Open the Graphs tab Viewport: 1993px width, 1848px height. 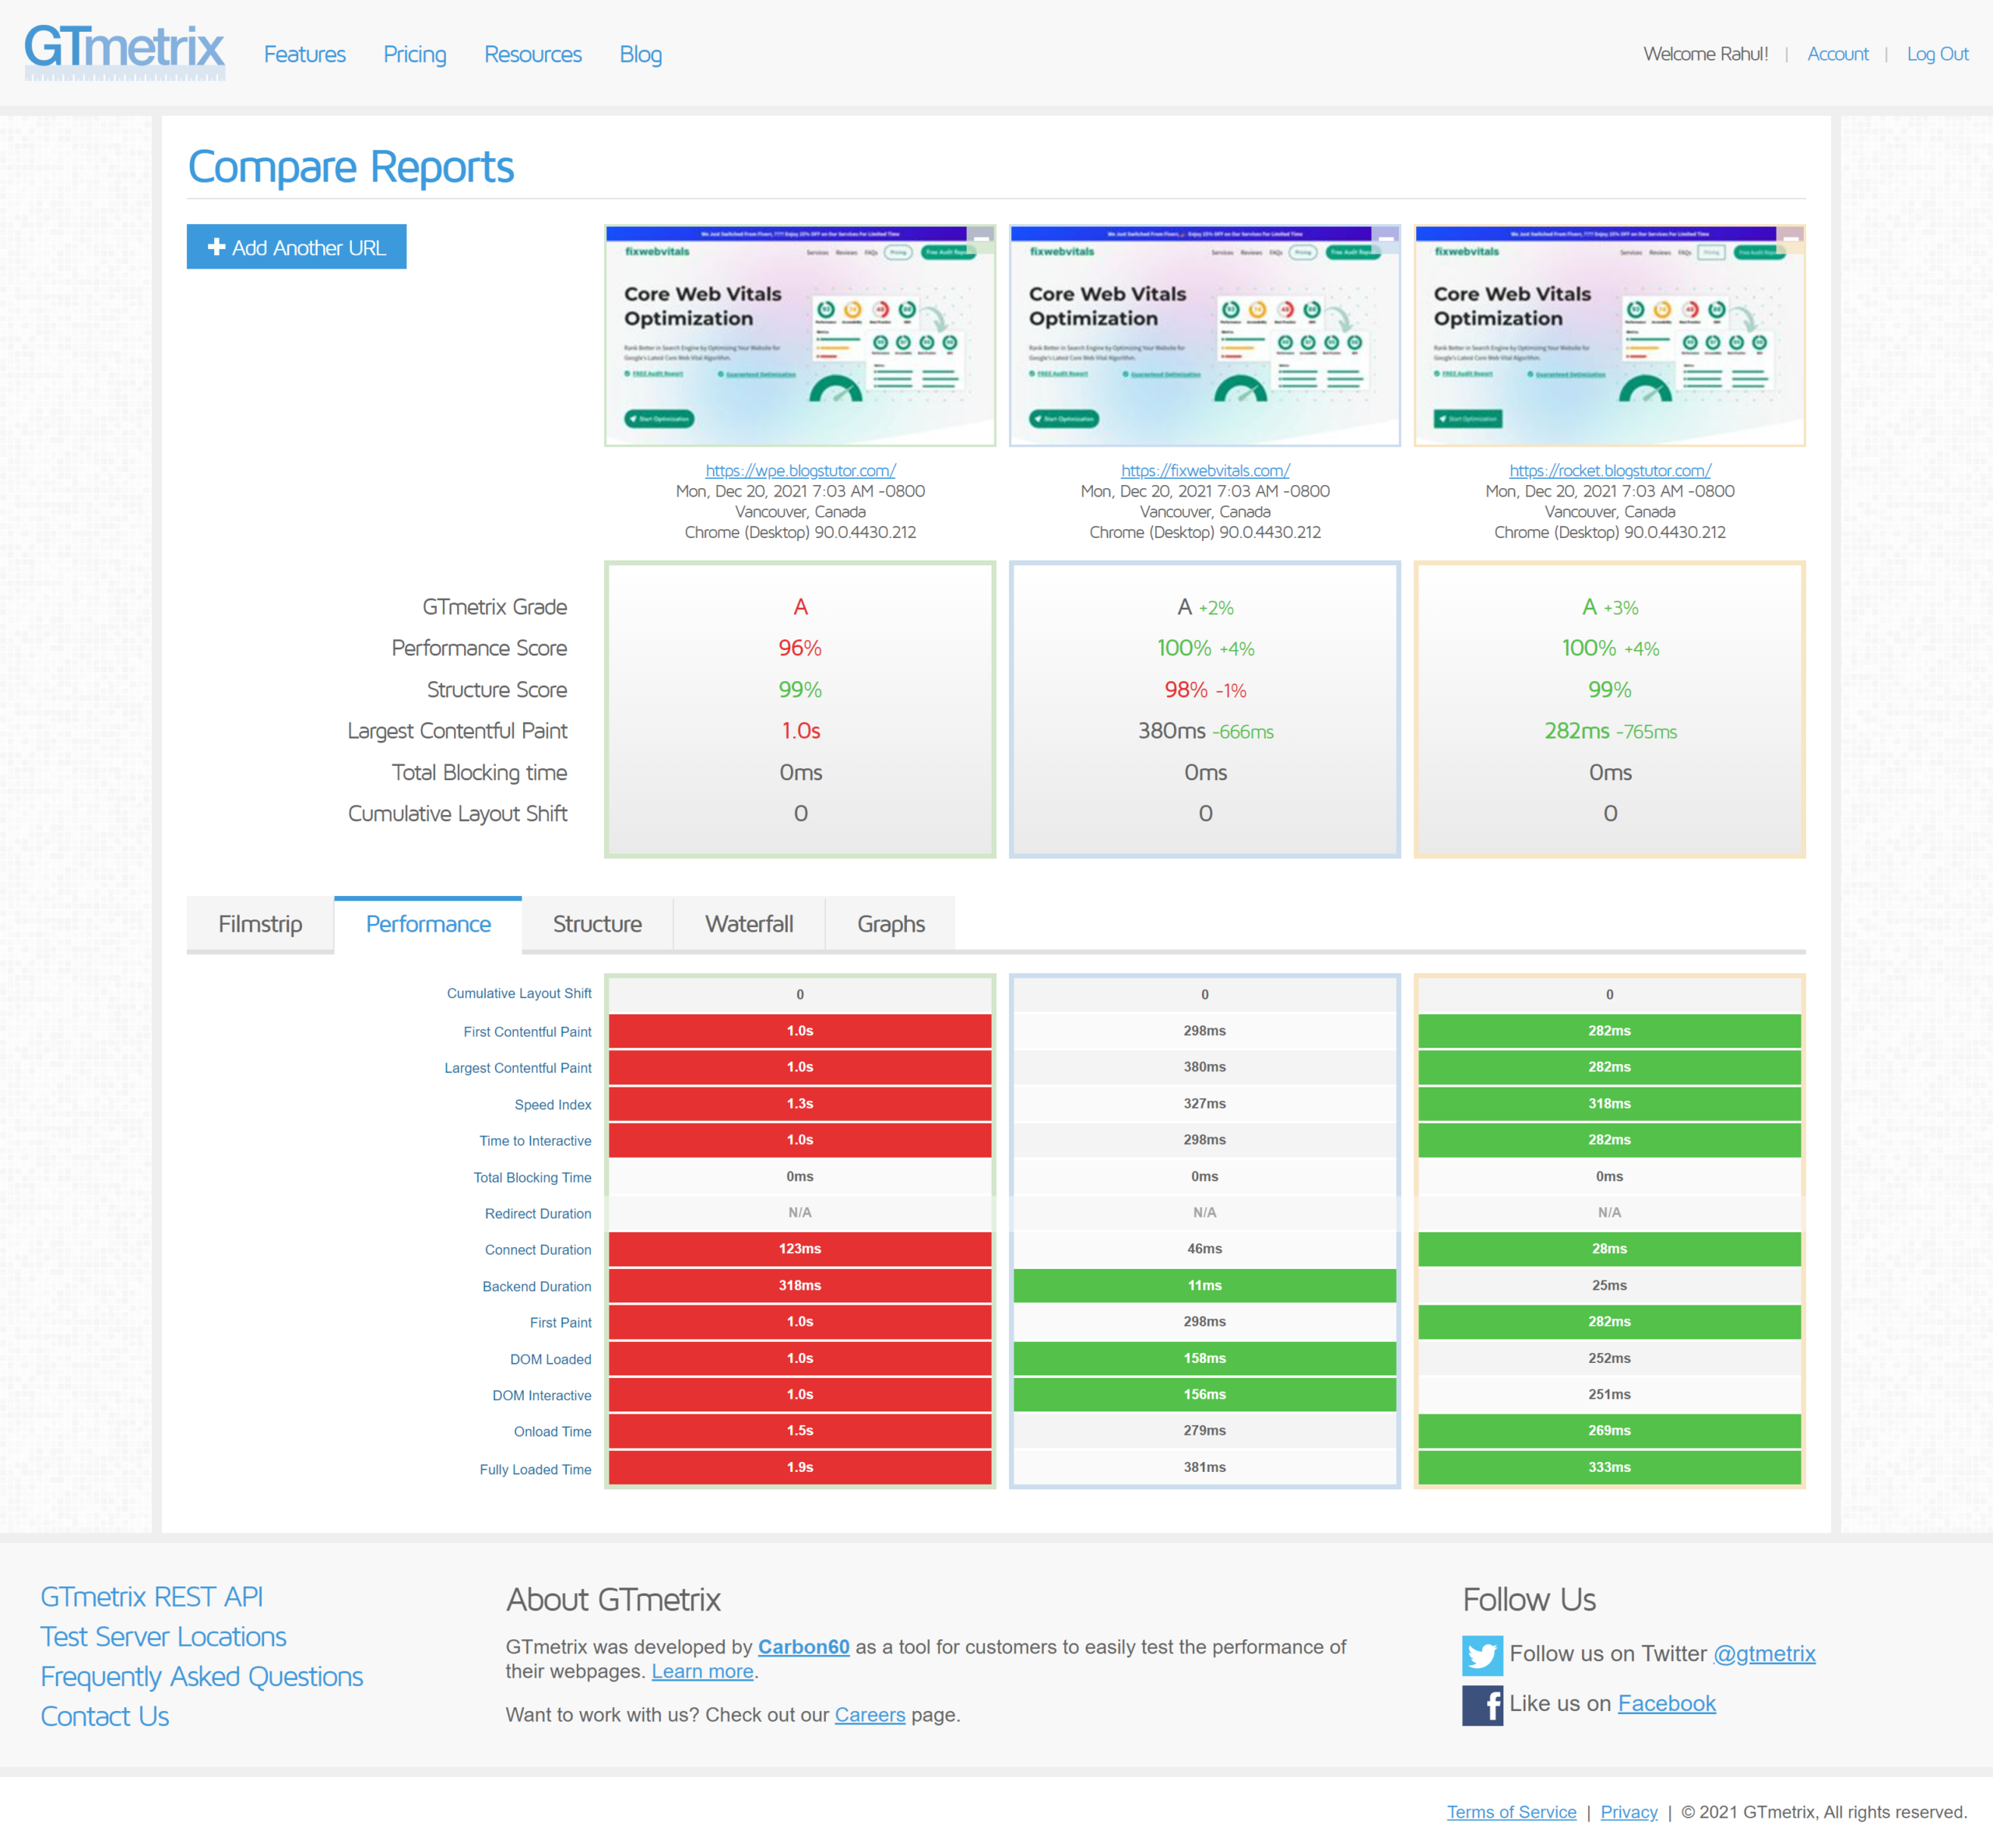(891, 924)
